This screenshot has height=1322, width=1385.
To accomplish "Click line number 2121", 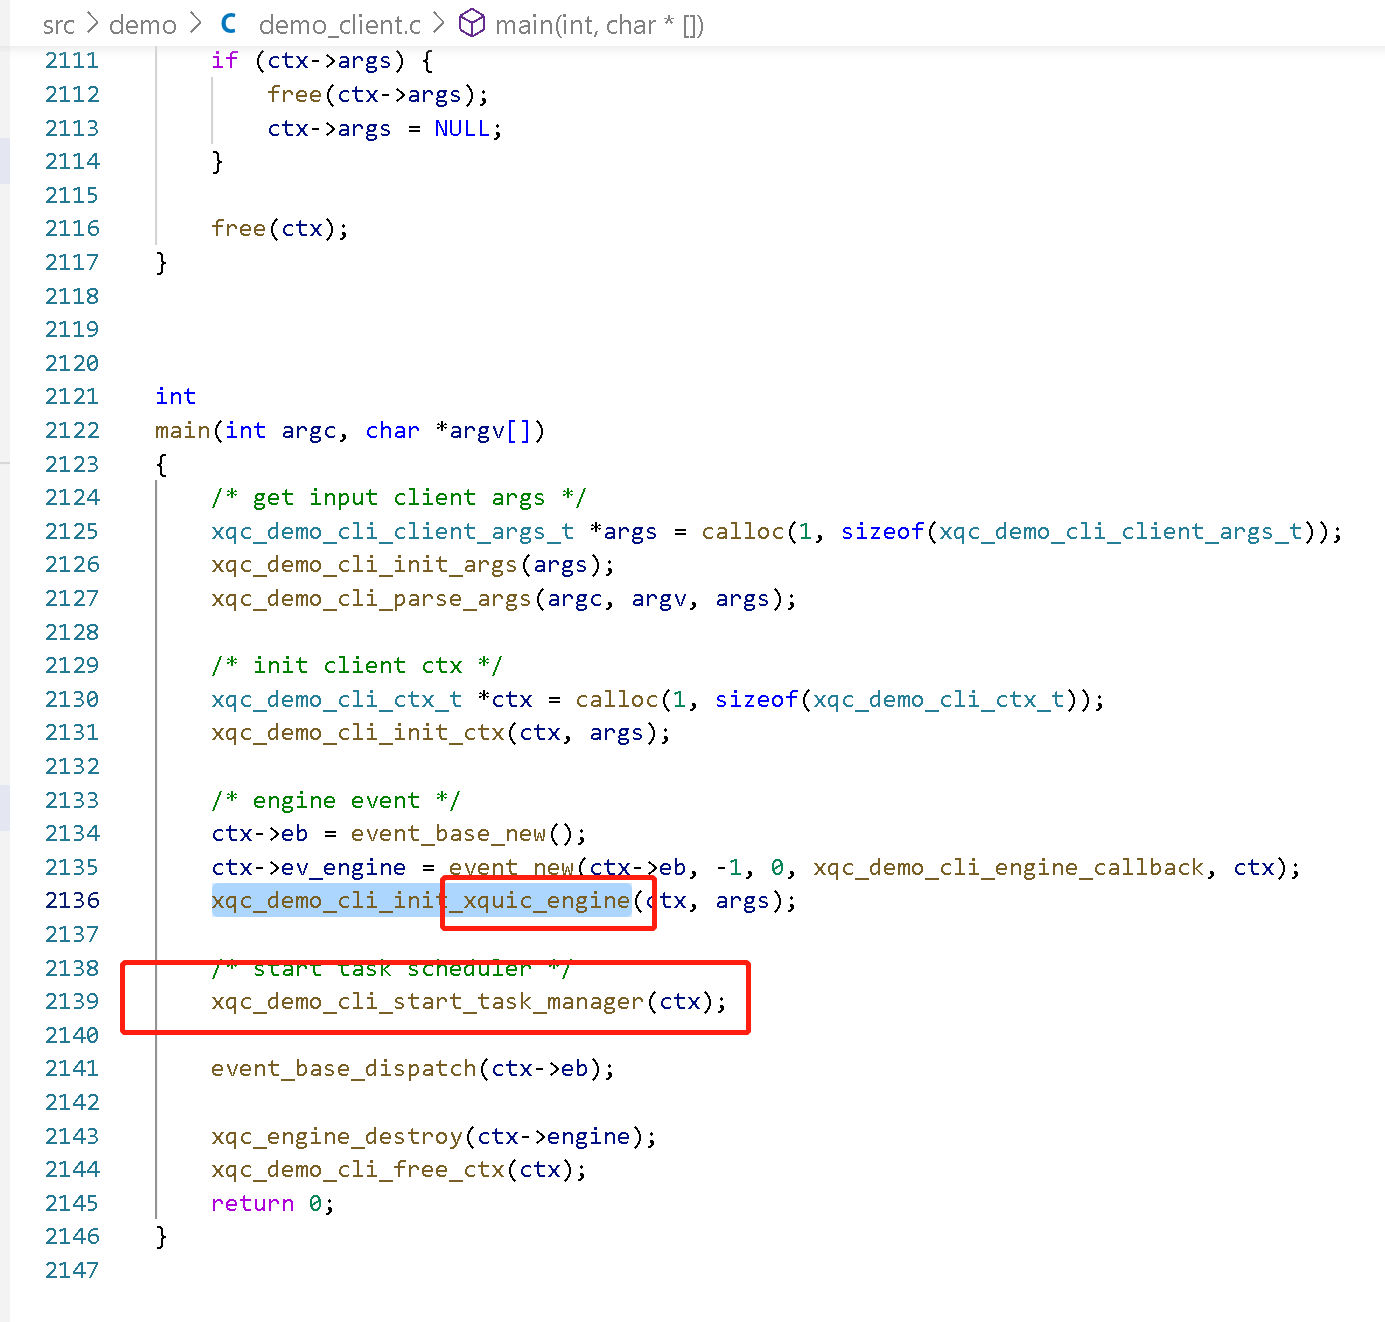I will 72,396.
